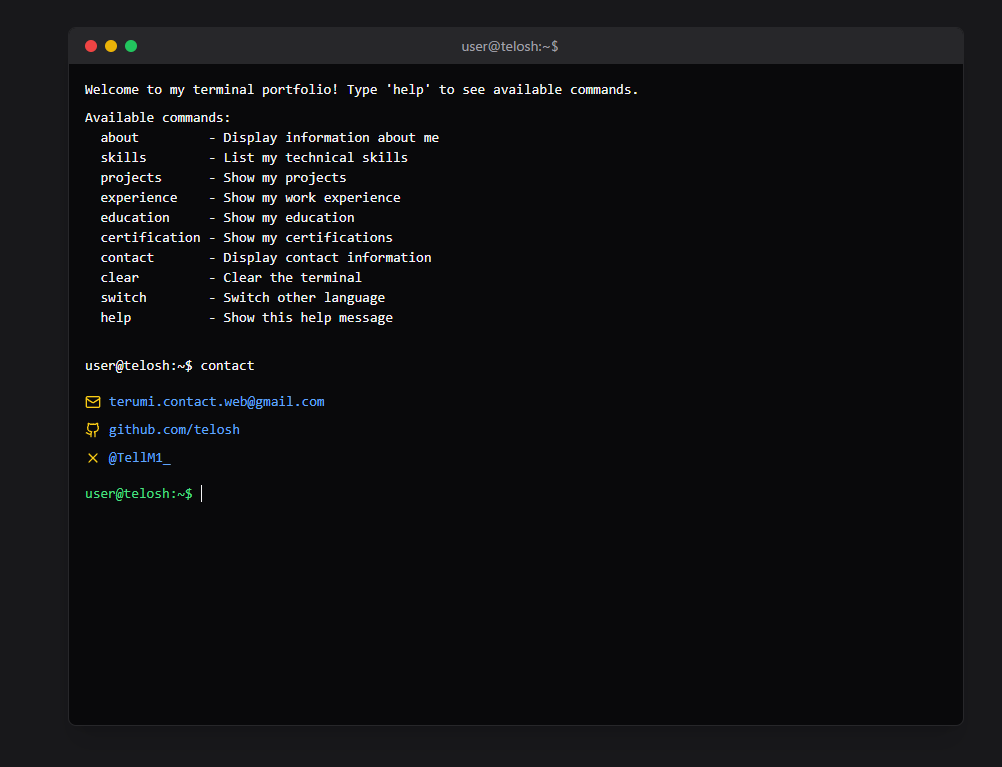Focus the terminal command input cursor
The image size is (1002, 767).
point(201,494)
